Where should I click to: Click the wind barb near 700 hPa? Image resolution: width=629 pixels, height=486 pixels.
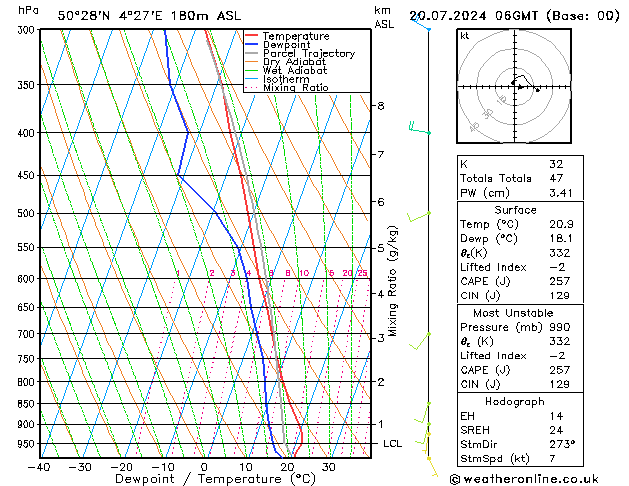[x=421, y=338]
